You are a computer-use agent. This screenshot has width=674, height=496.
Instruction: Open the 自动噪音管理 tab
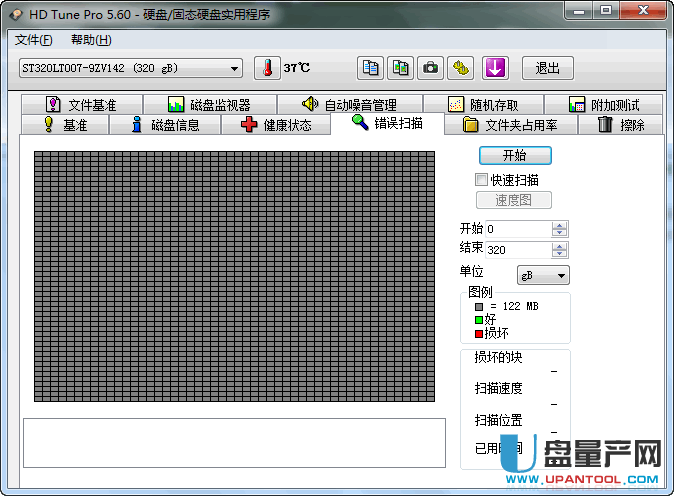click(x=348, y=105)
